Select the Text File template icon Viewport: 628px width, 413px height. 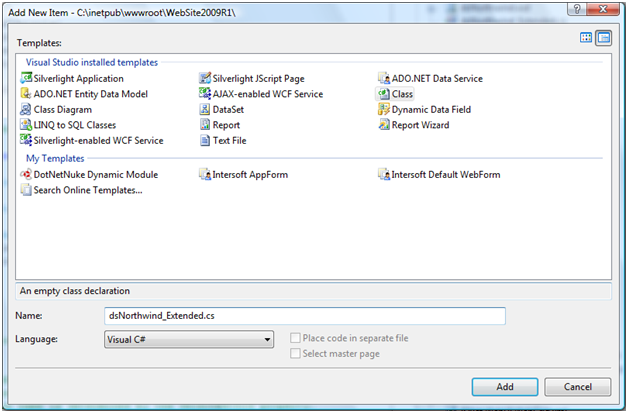205,140
